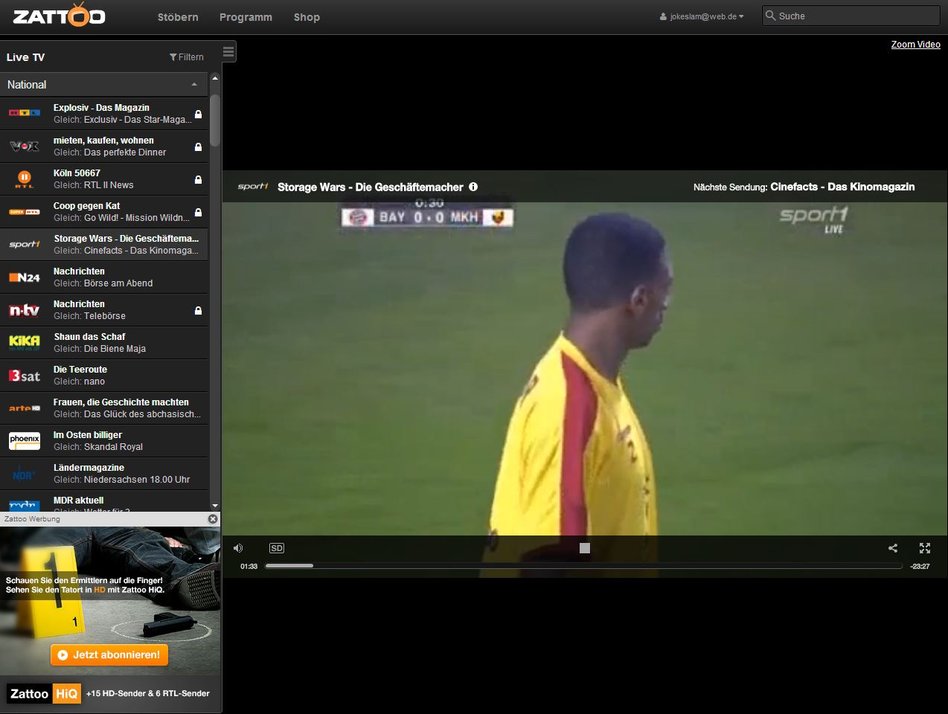Click 'Gleich: Börse am Abend' text
The height and width of the screenshot is (714, 948).
(x=103, y=283)
